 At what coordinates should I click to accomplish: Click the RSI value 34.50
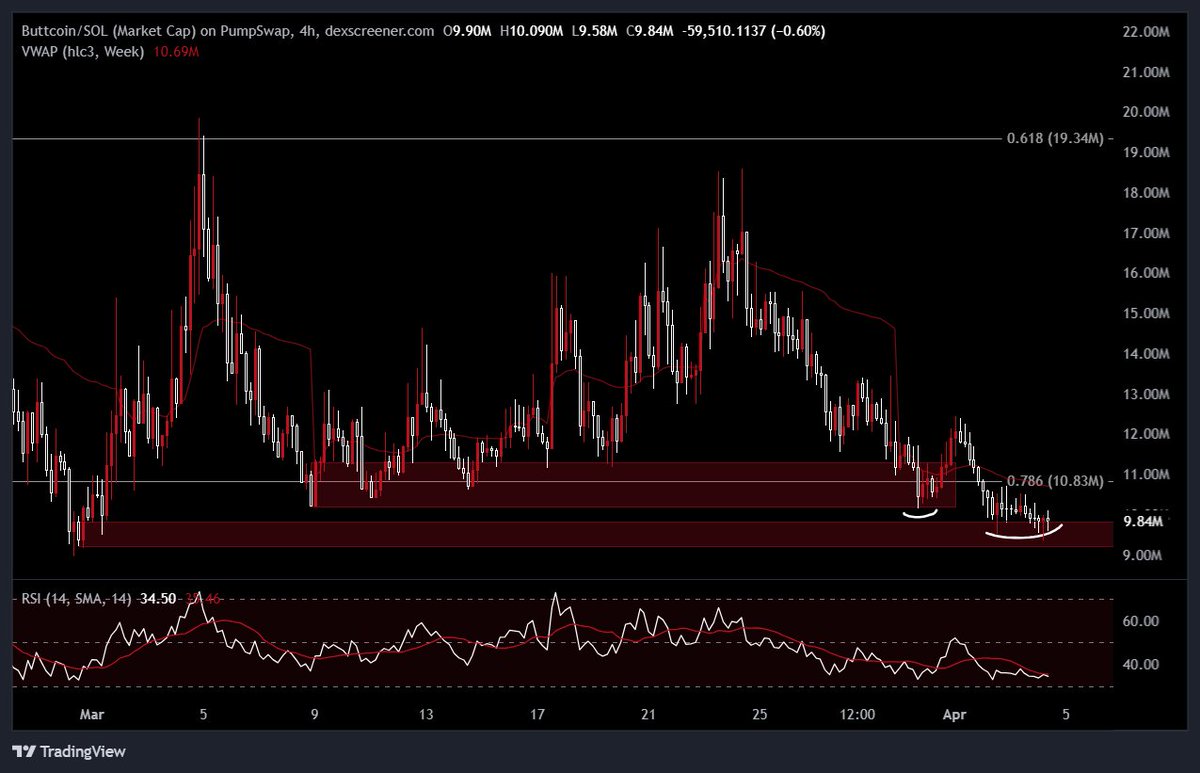160,598
